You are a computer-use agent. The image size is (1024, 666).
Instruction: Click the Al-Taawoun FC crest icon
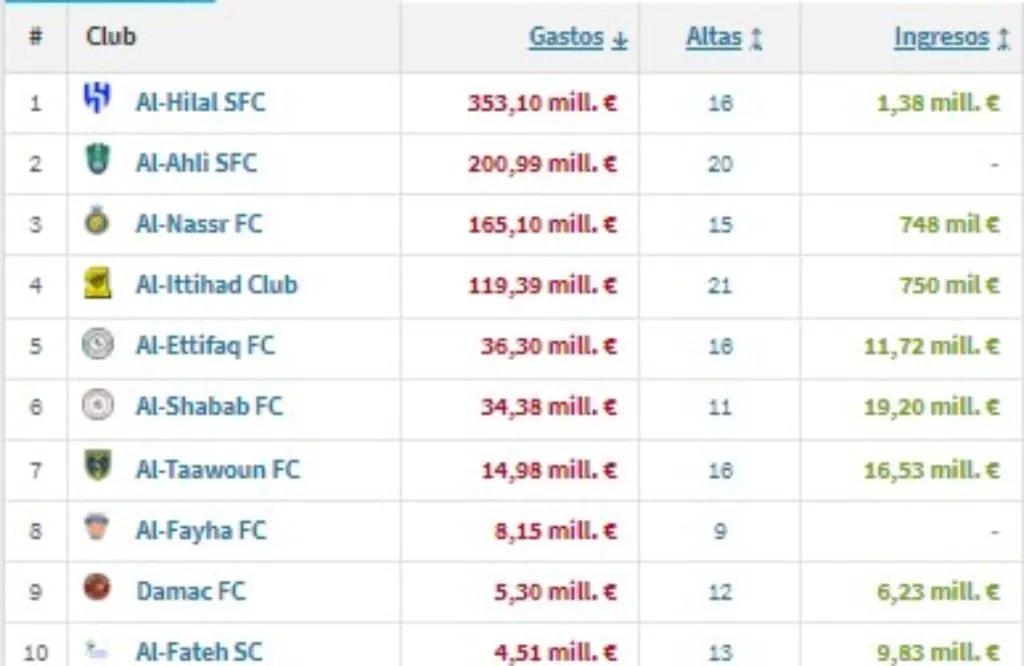pos(97,468)
